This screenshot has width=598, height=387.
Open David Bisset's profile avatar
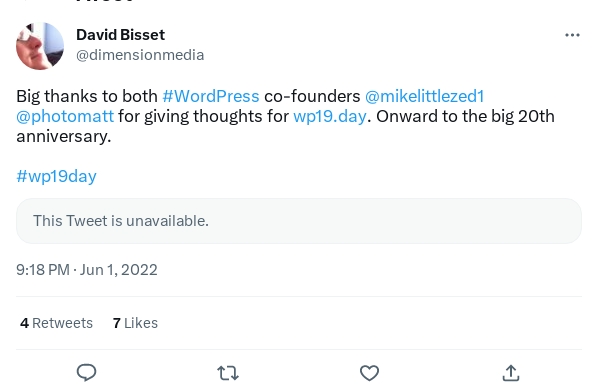40,46
